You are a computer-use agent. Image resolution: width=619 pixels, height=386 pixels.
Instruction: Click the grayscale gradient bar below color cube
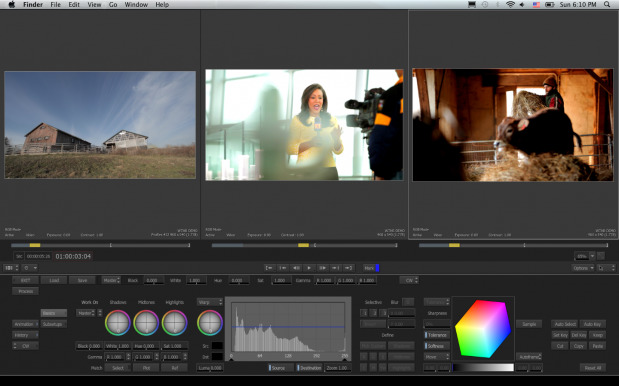(483, 367)
